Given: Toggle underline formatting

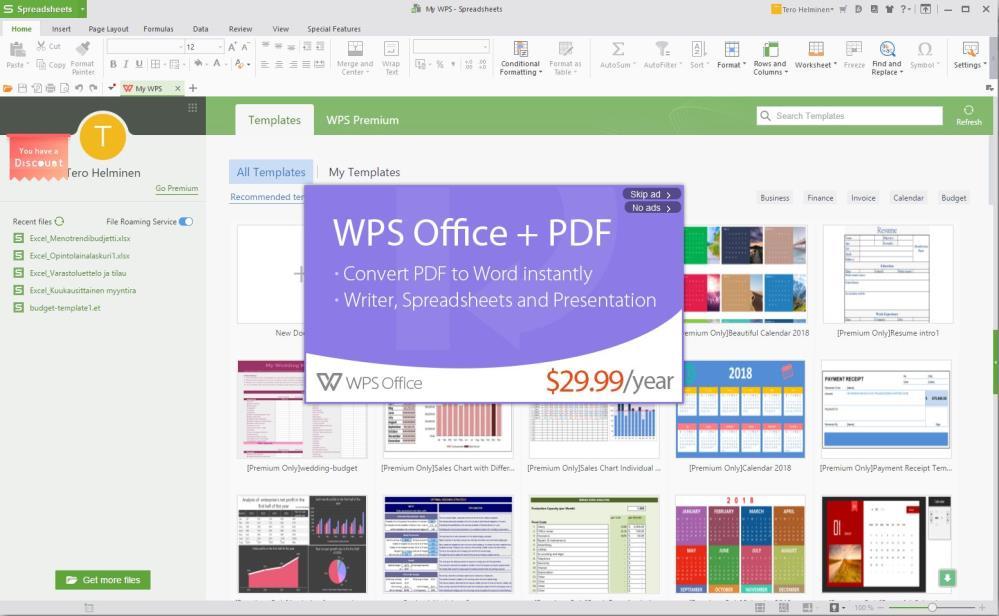Looking at the screenshot, I should 139,64.
